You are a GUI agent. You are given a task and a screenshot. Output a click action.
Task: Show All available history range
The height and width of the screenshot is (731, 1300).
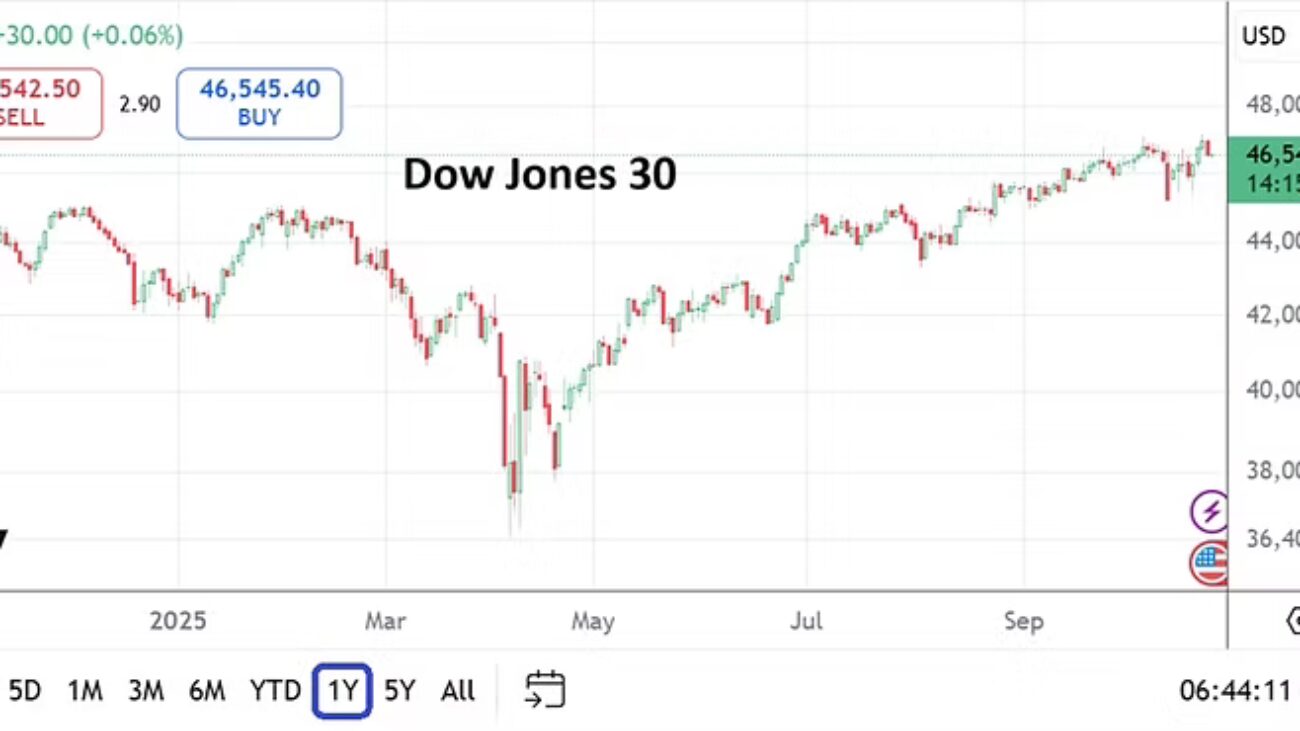coord(458,690)
